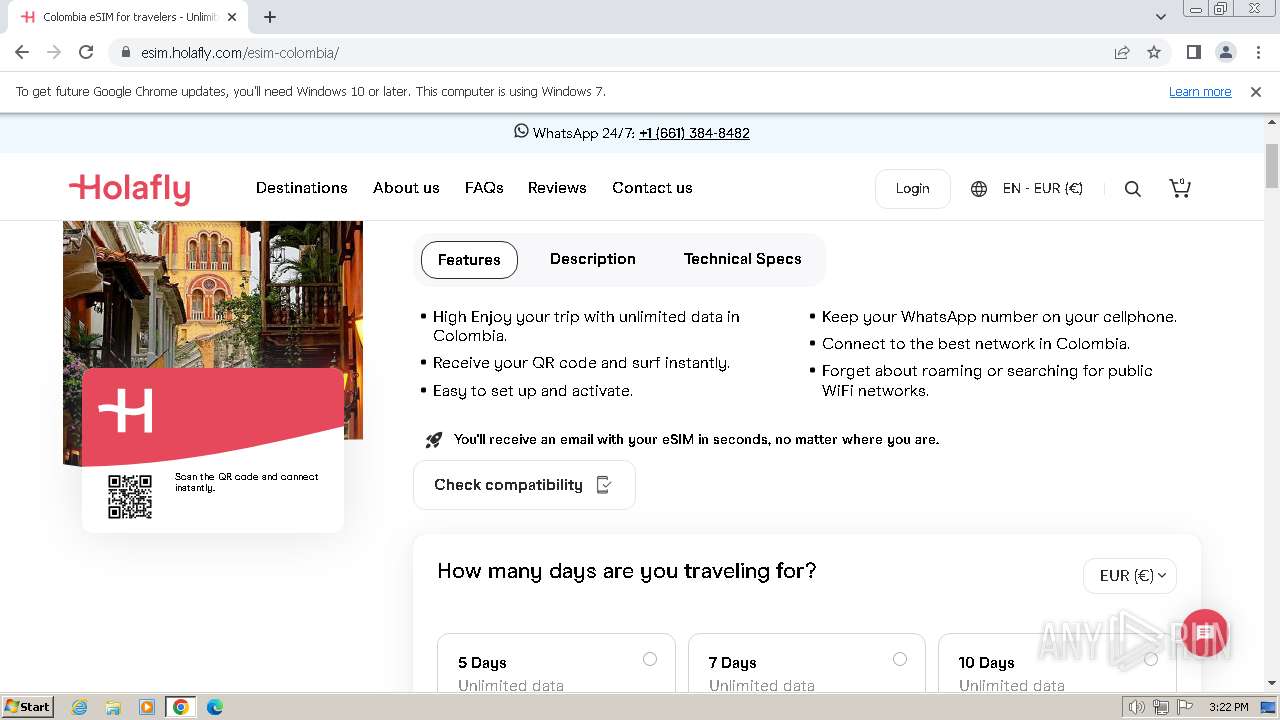The width and height of the screenshot is (1280, 720).
Task: View site information lock icon
Action: pos(126,52)
